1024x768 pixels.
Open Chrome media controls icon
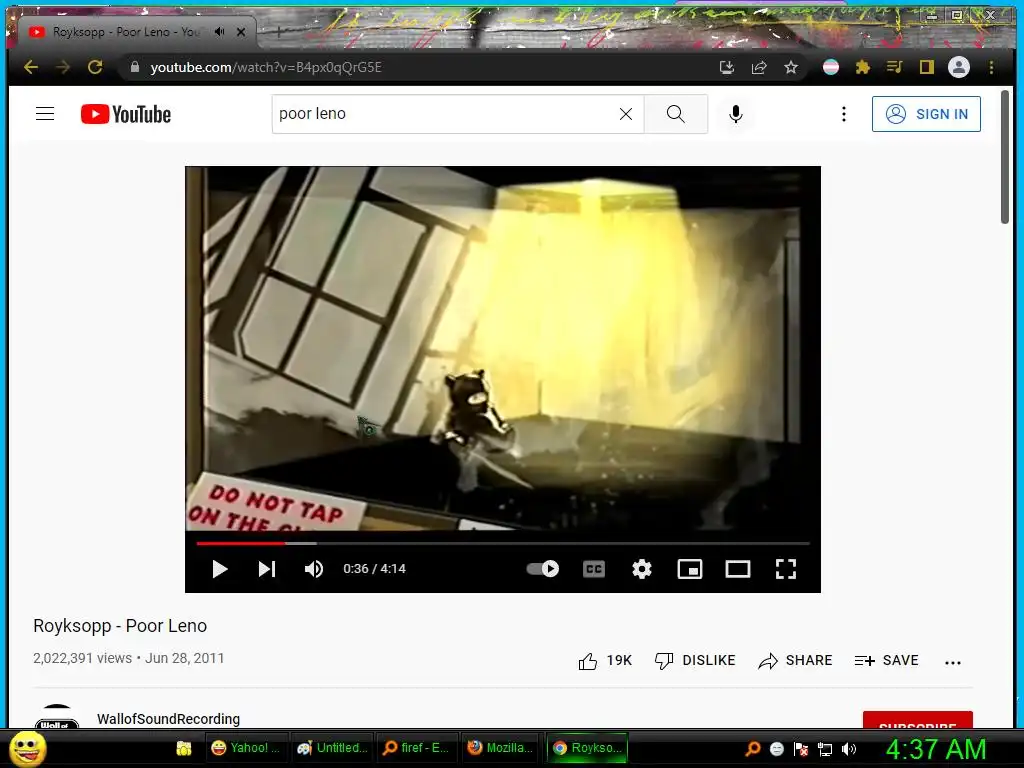(x=895, y=67)
